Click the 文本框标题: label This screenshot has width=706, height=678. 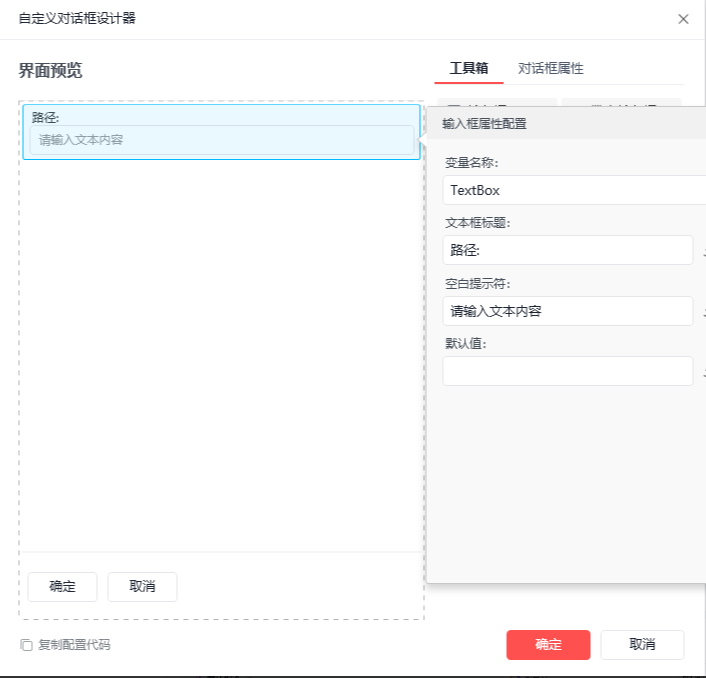point(477,222)
